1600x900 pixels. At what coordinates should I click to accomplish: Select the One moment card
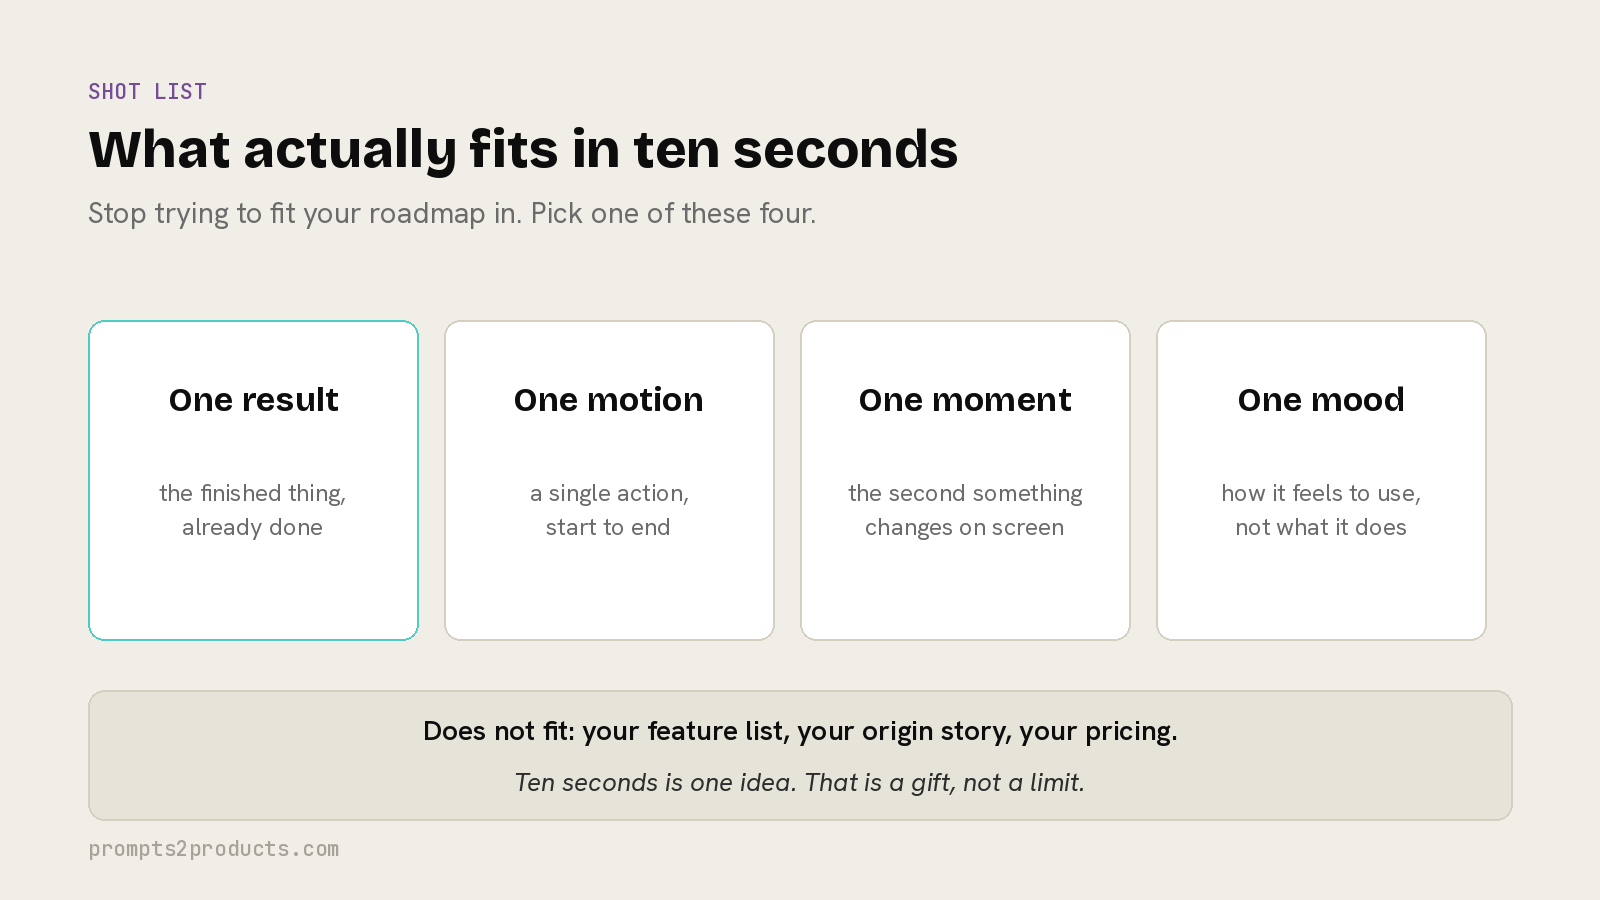965,480
